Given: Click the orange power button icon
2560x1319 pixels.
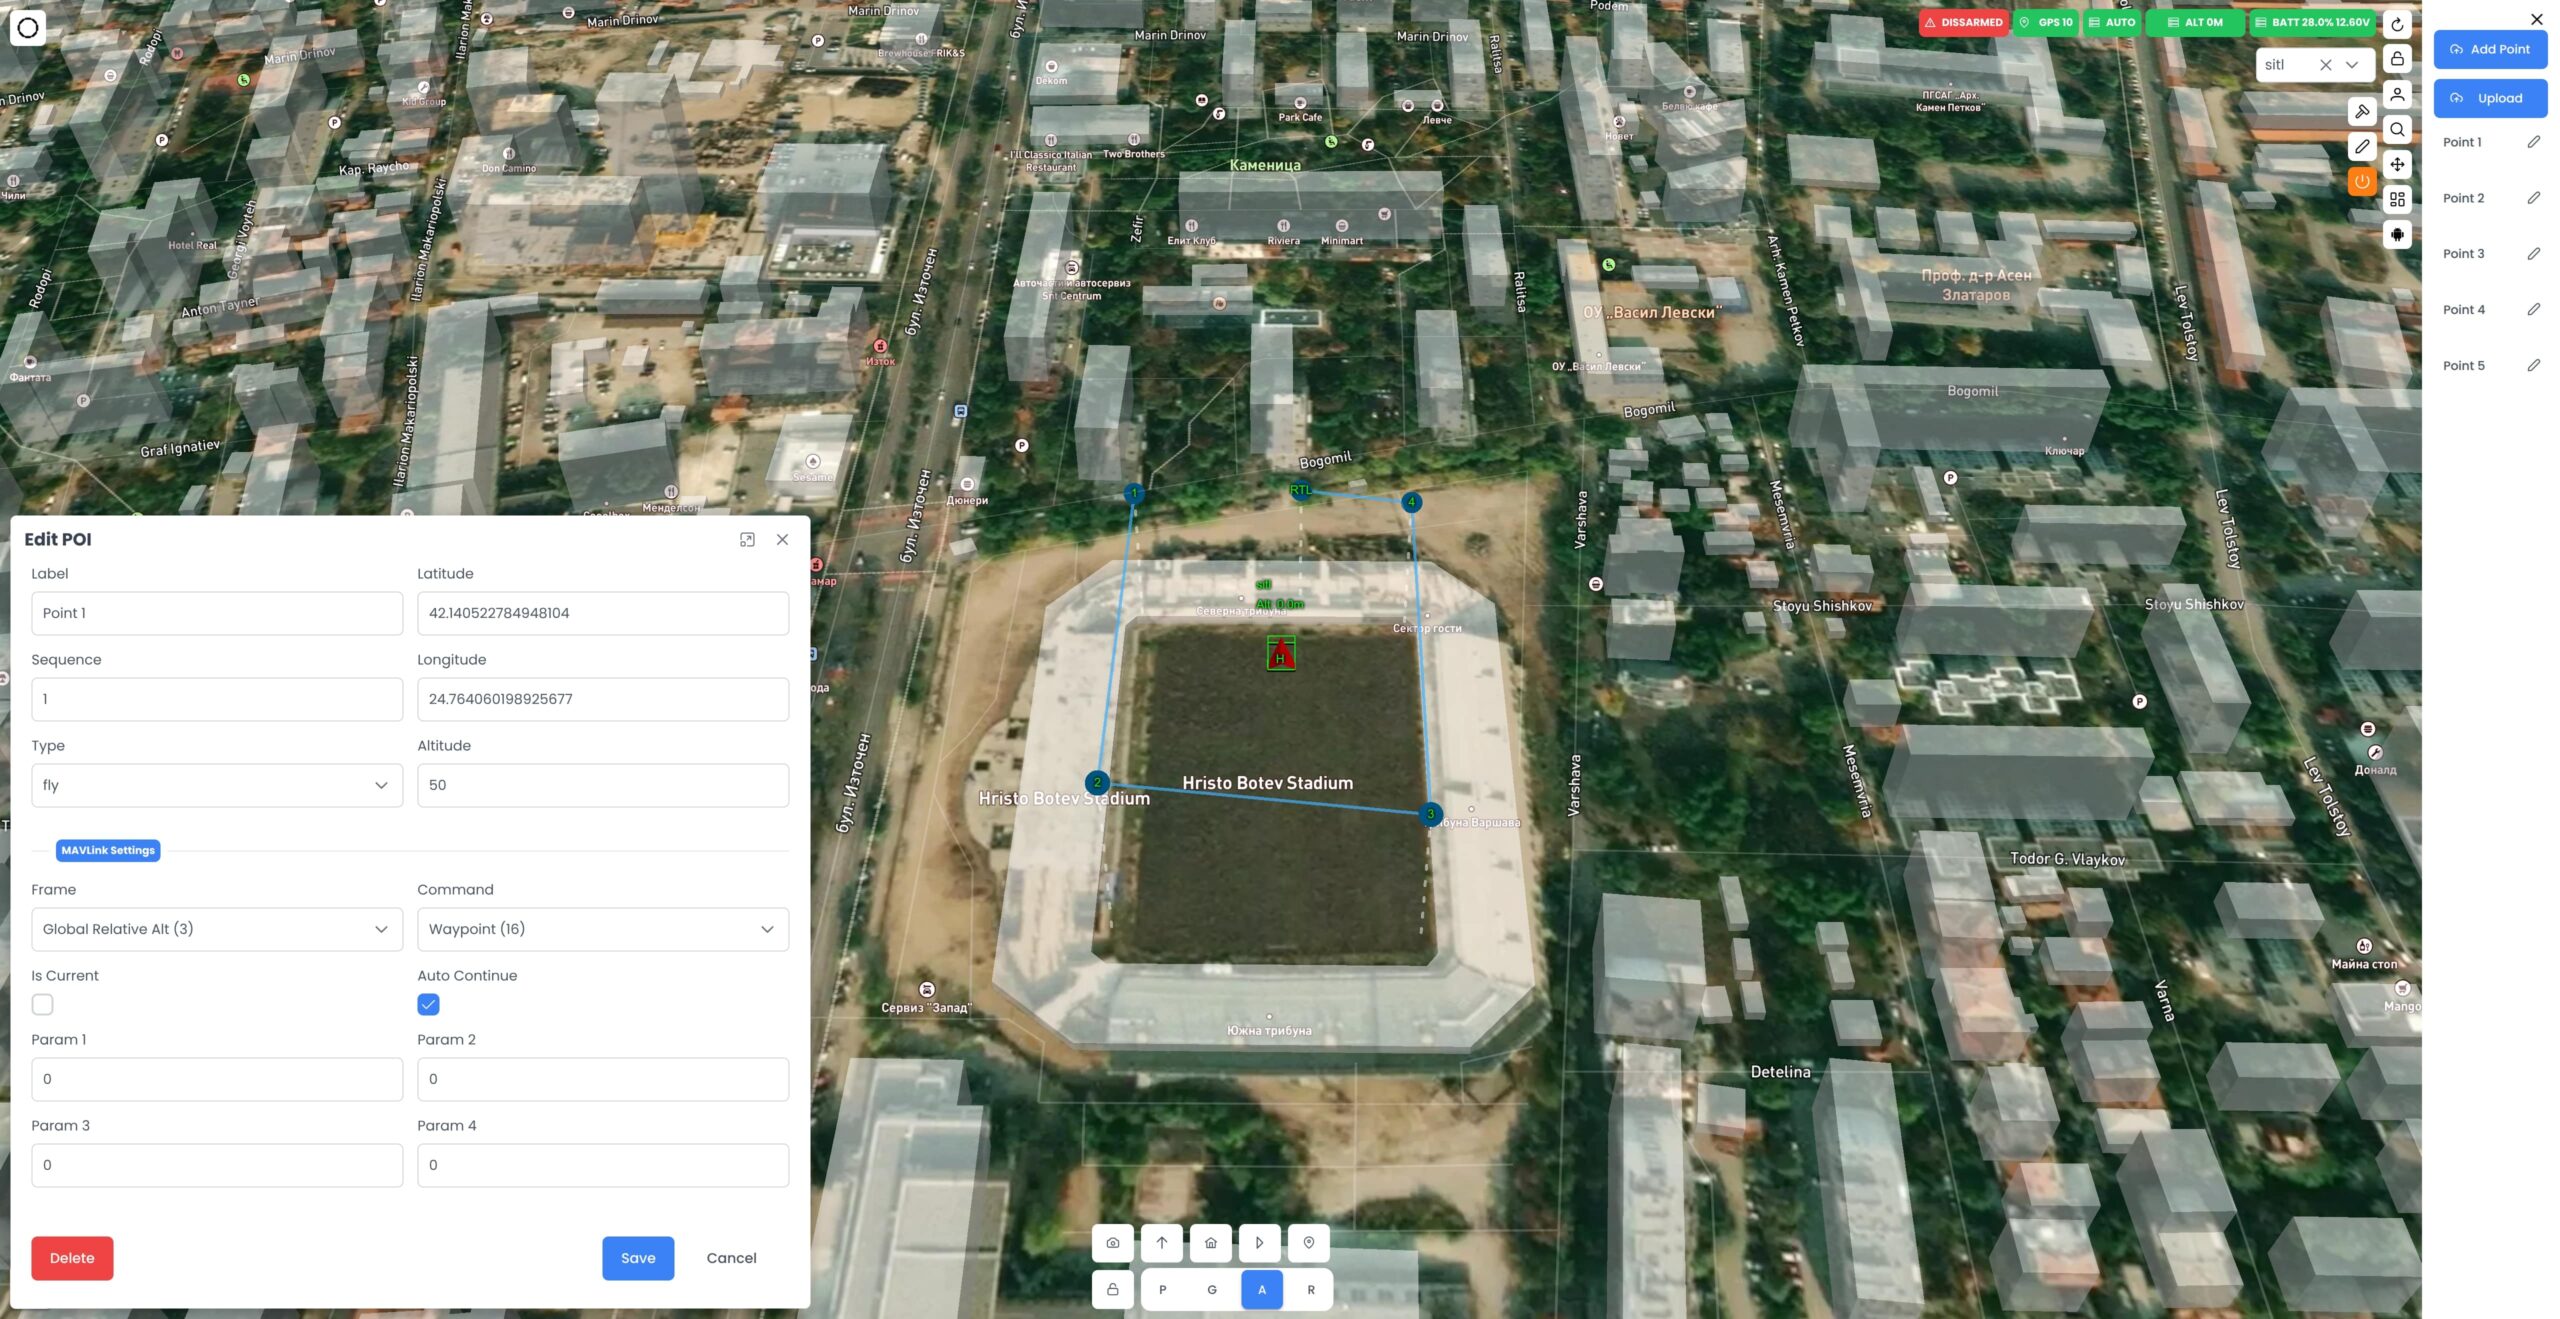Looking at the screenshot, I should click(x=2361, y=181).
